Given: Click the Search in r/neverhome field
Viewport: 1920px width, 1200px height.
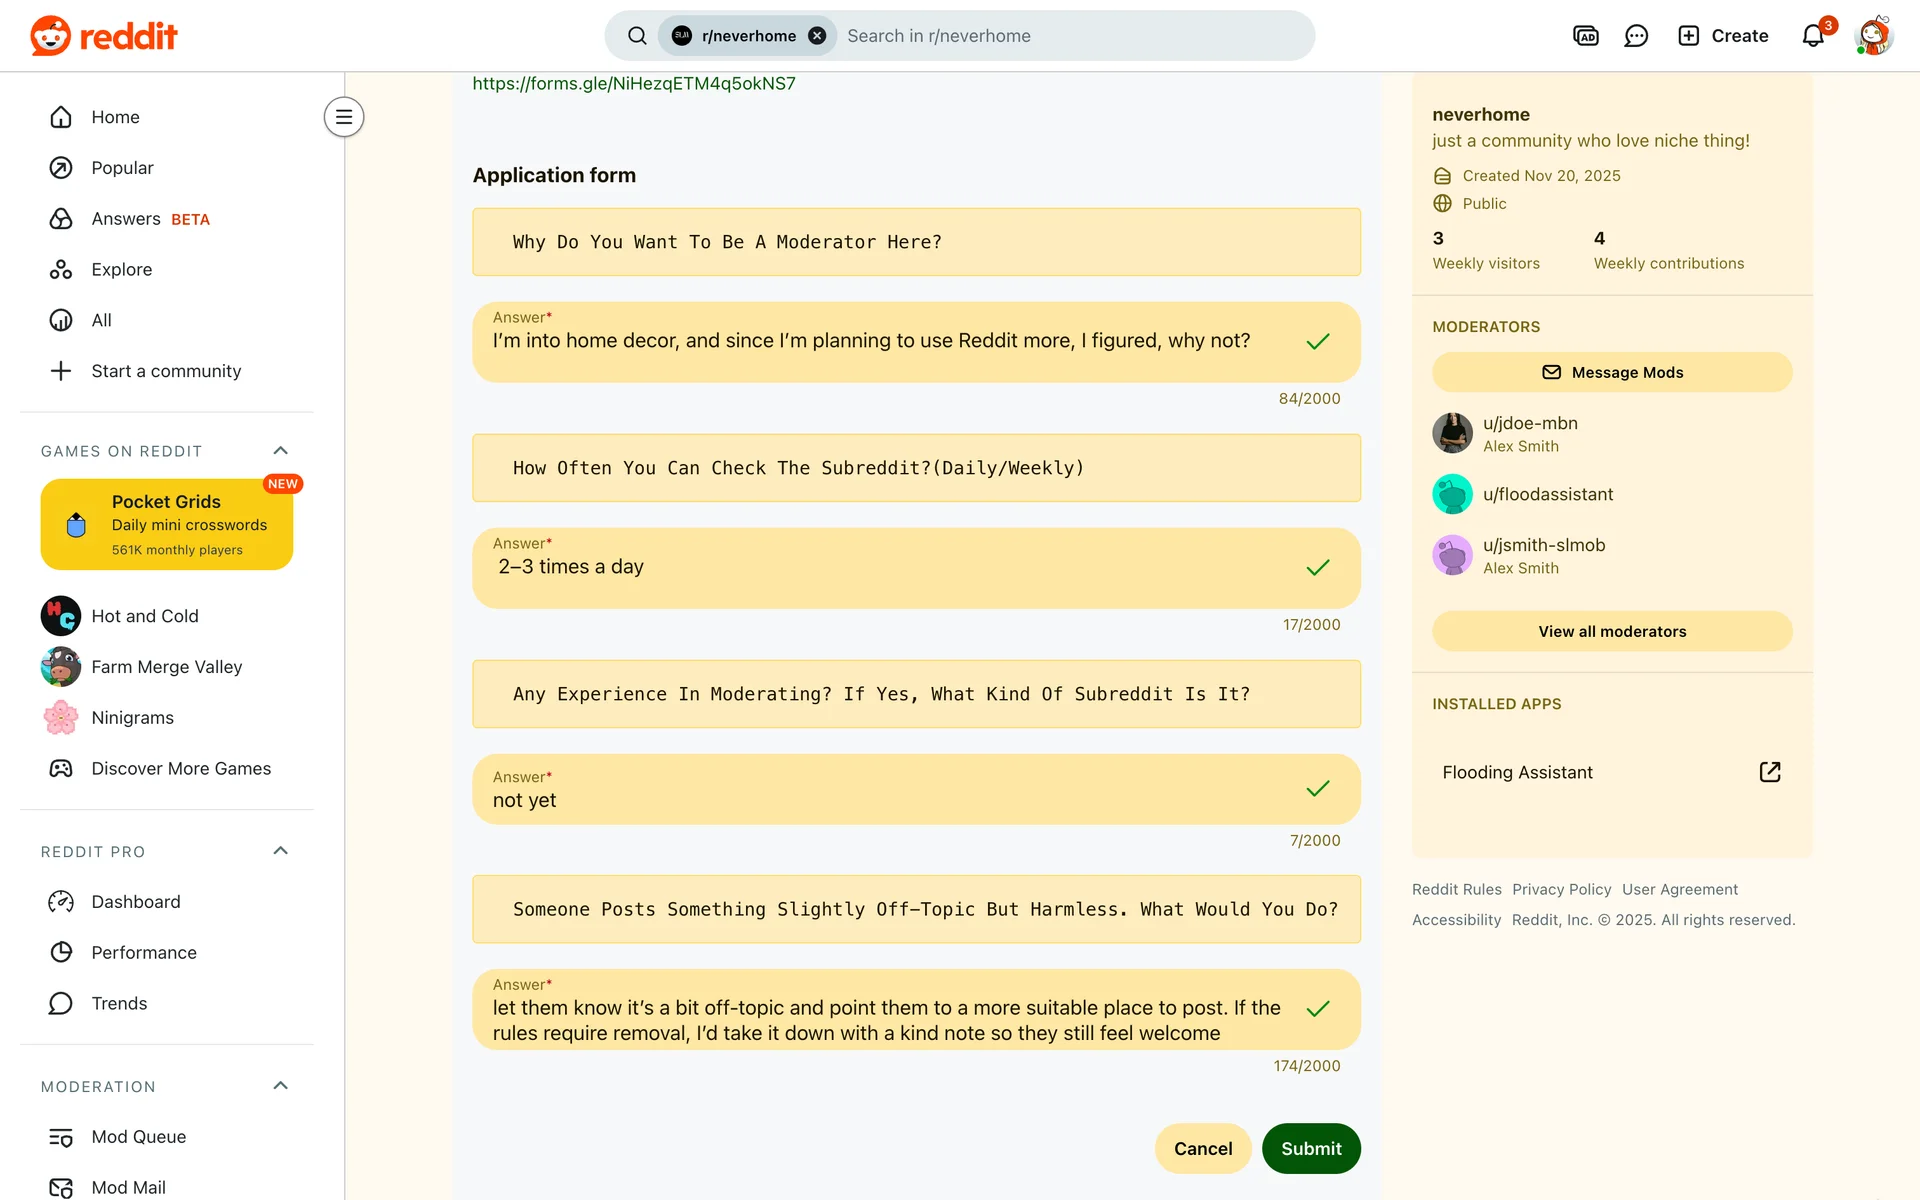Looking at the screenshot, I should [x=1060, y=36].
